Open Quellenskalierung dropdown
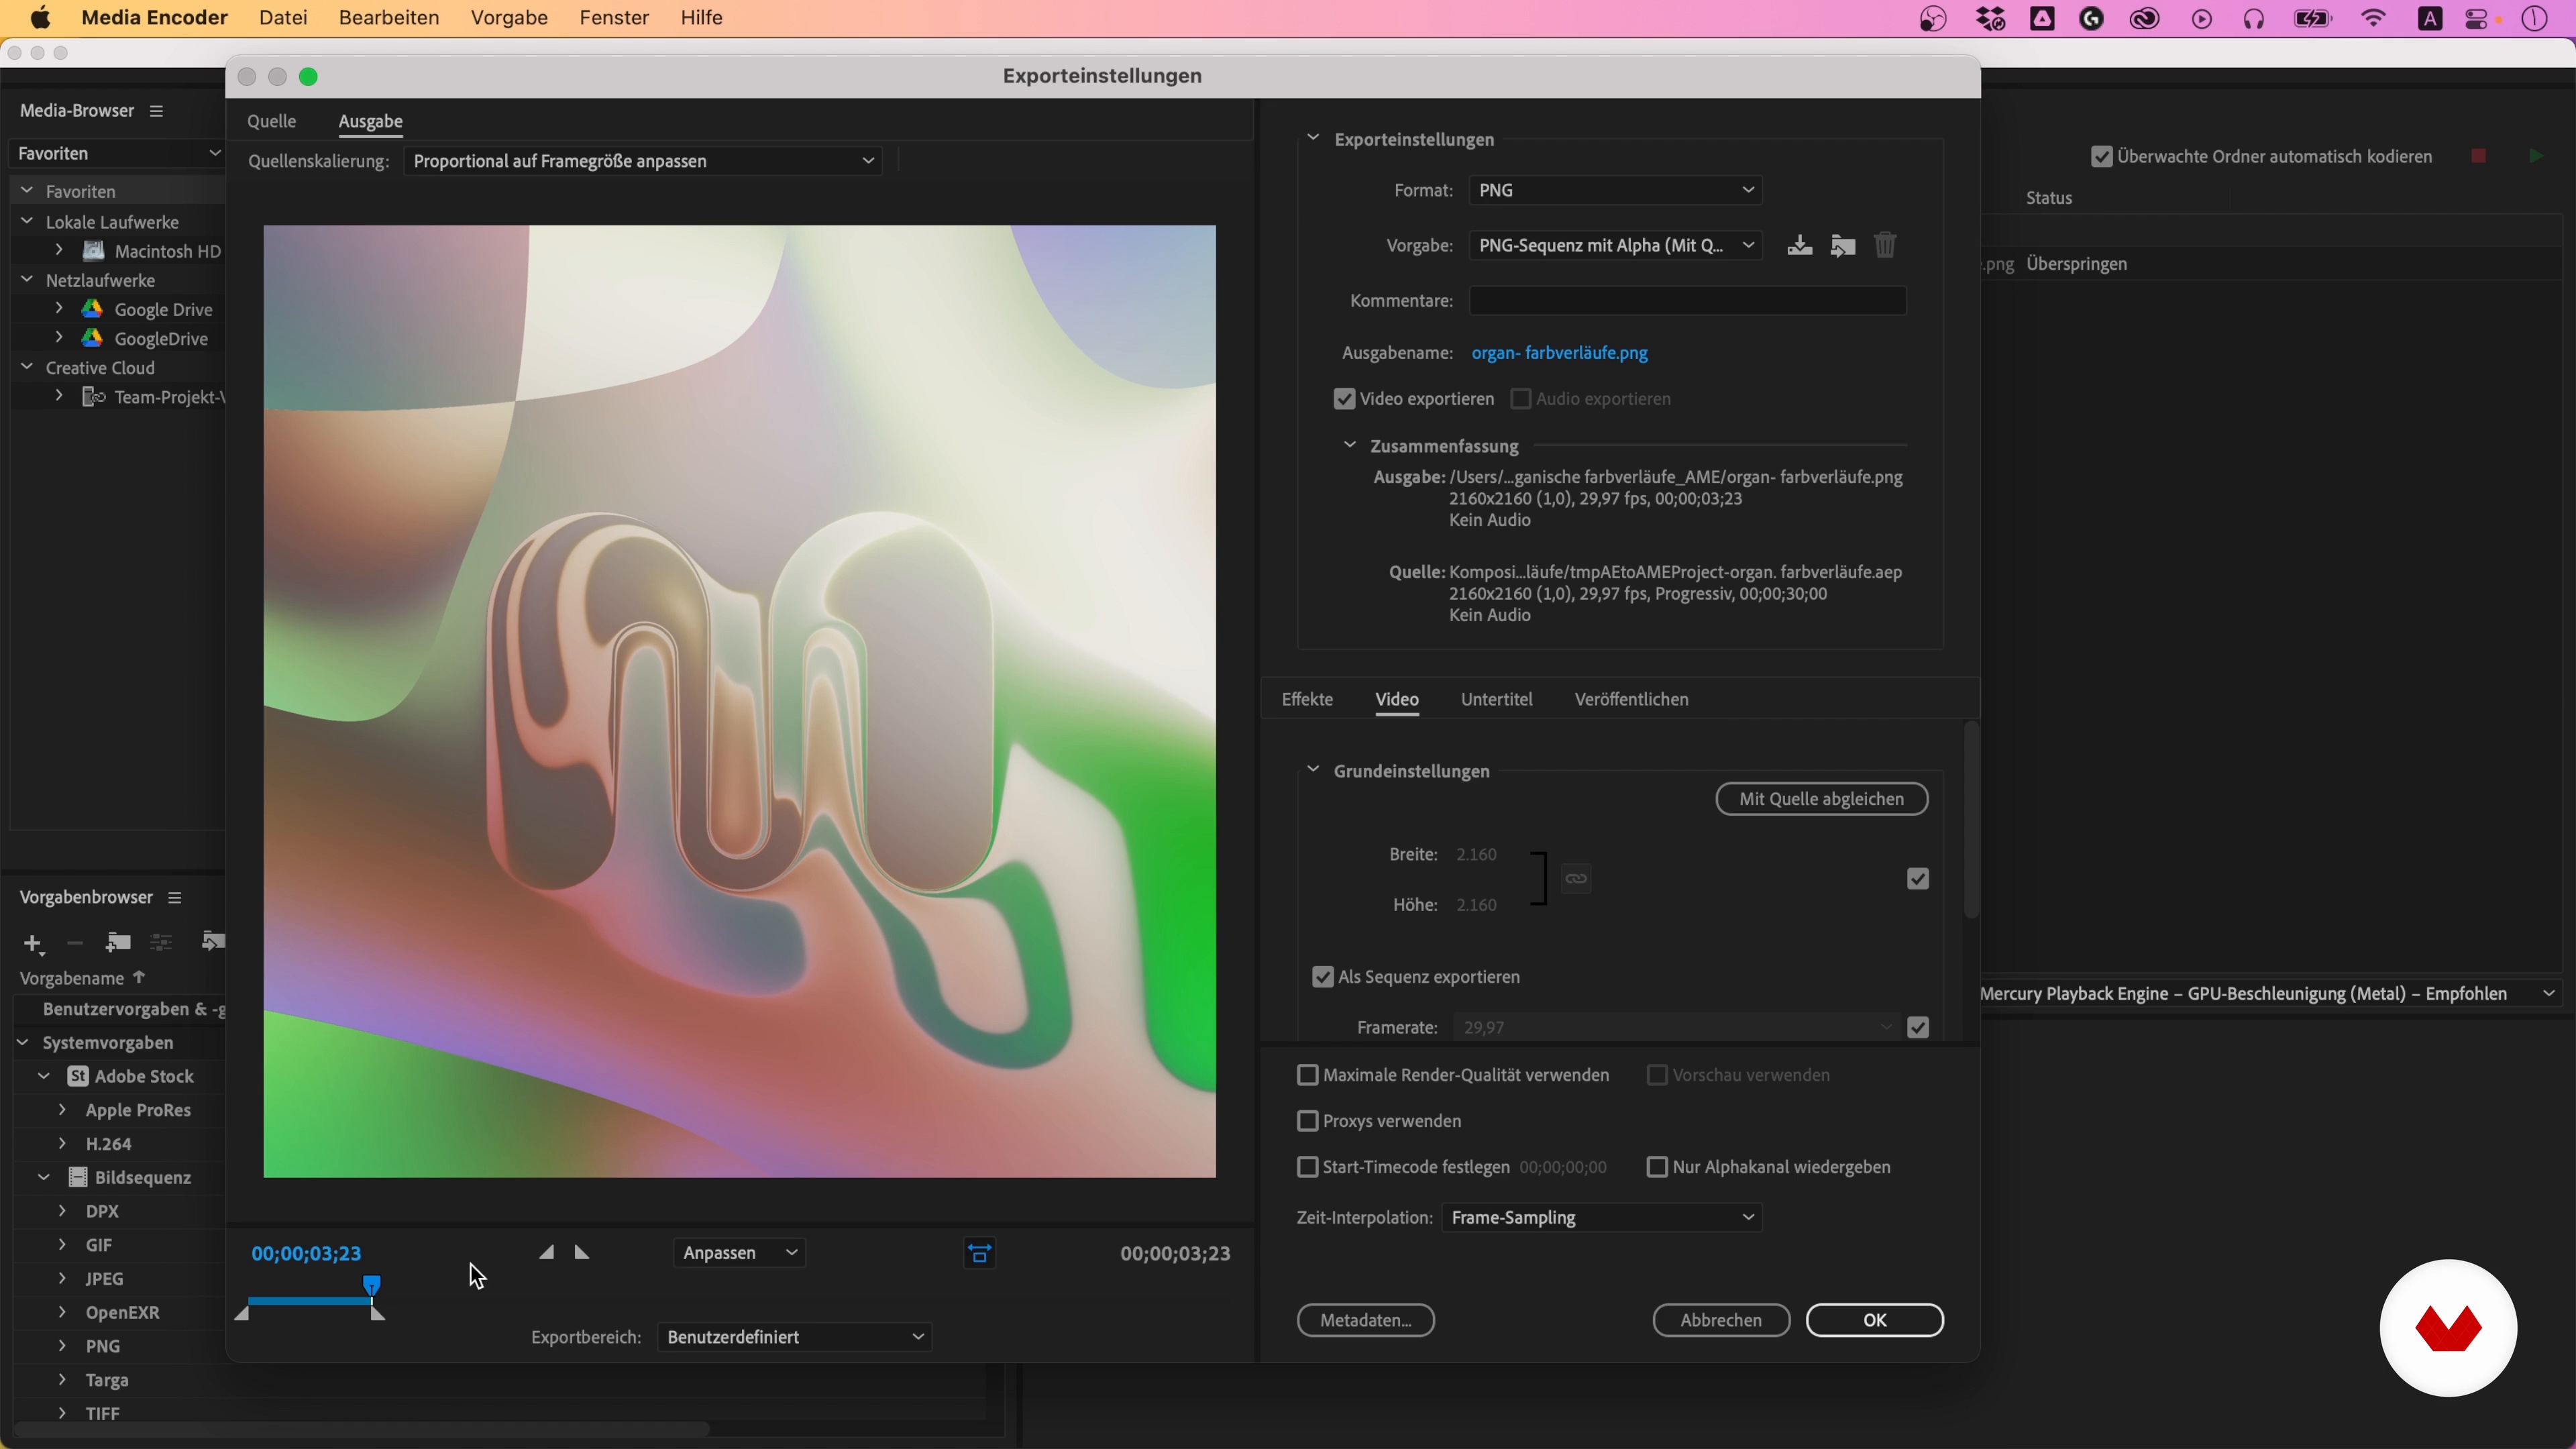 tap(643, 161)
